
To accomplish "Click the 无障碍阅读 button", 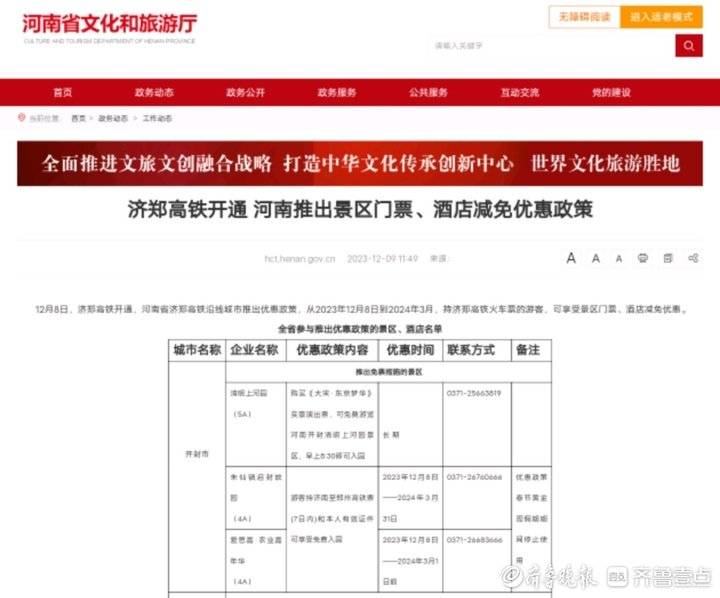I will click(x=584, y=17).
